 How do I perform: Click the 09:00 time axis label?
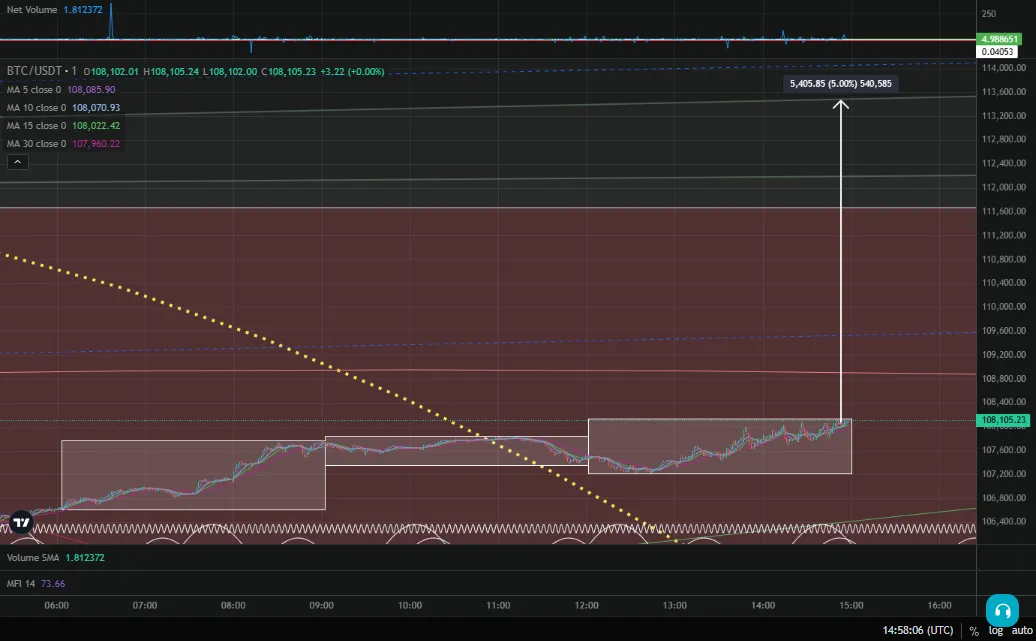point(322,605)
